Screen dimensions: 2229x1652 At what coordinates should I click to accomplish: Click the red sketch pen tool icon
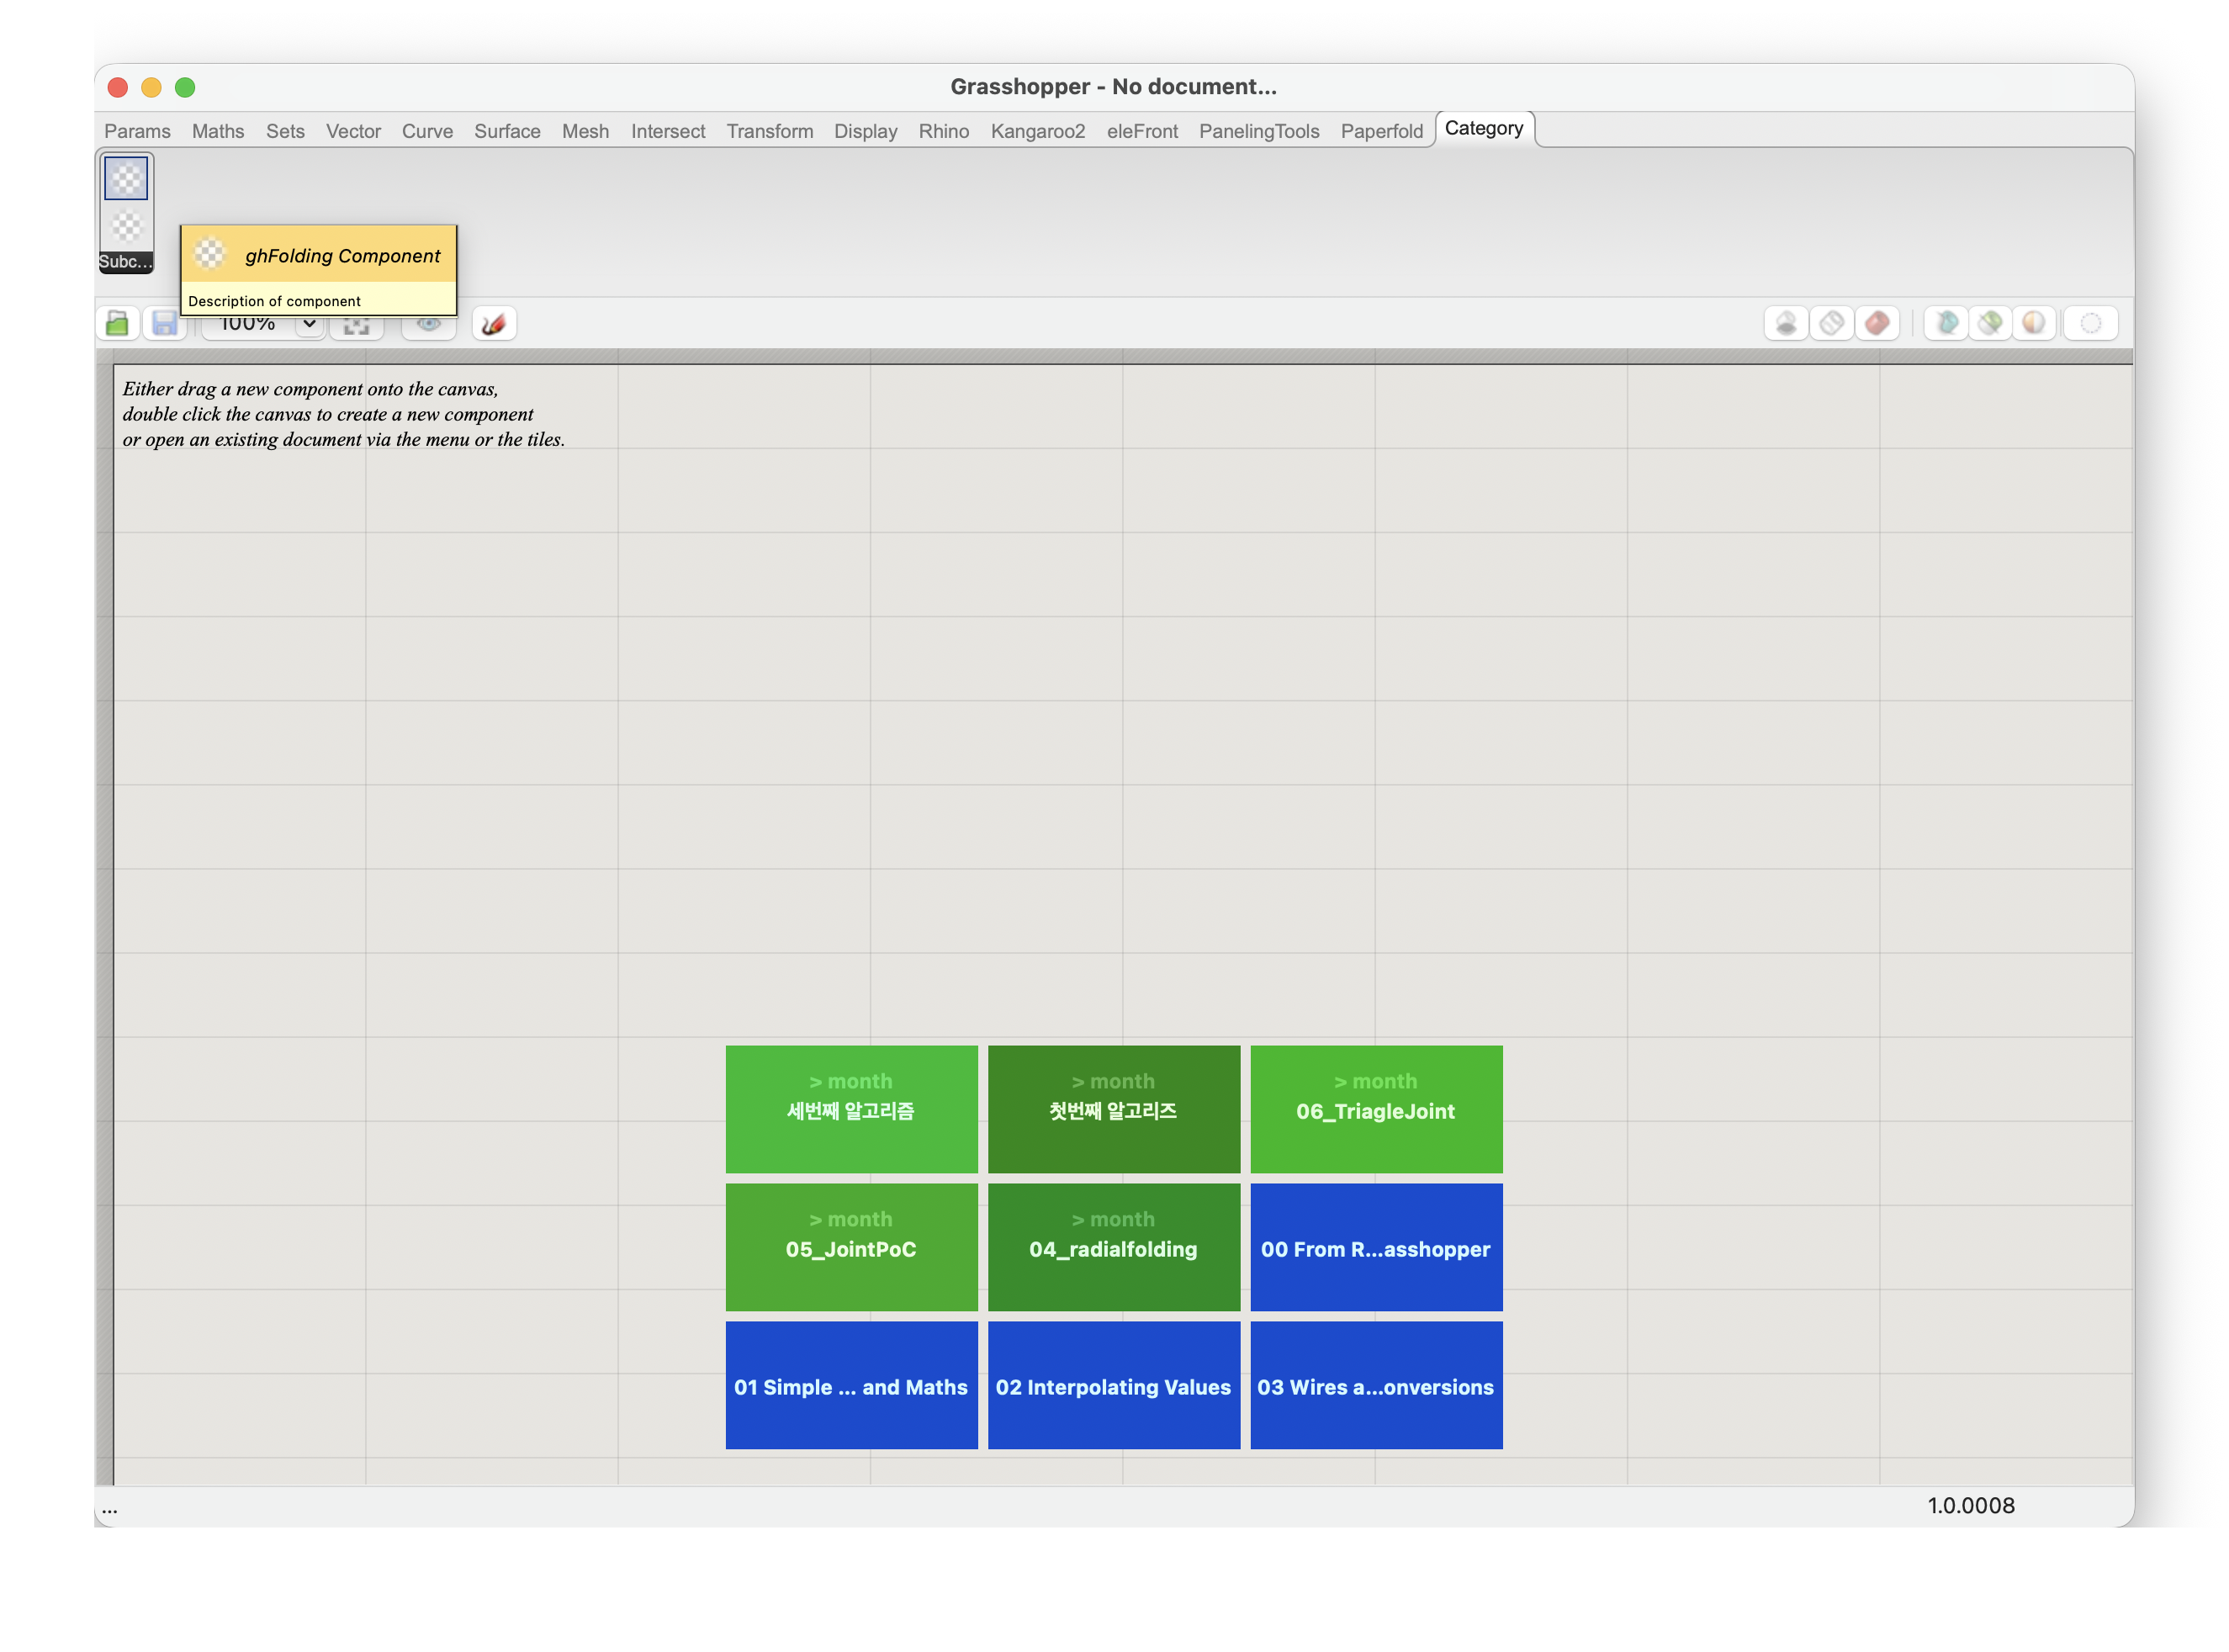[x=494, y=324]
